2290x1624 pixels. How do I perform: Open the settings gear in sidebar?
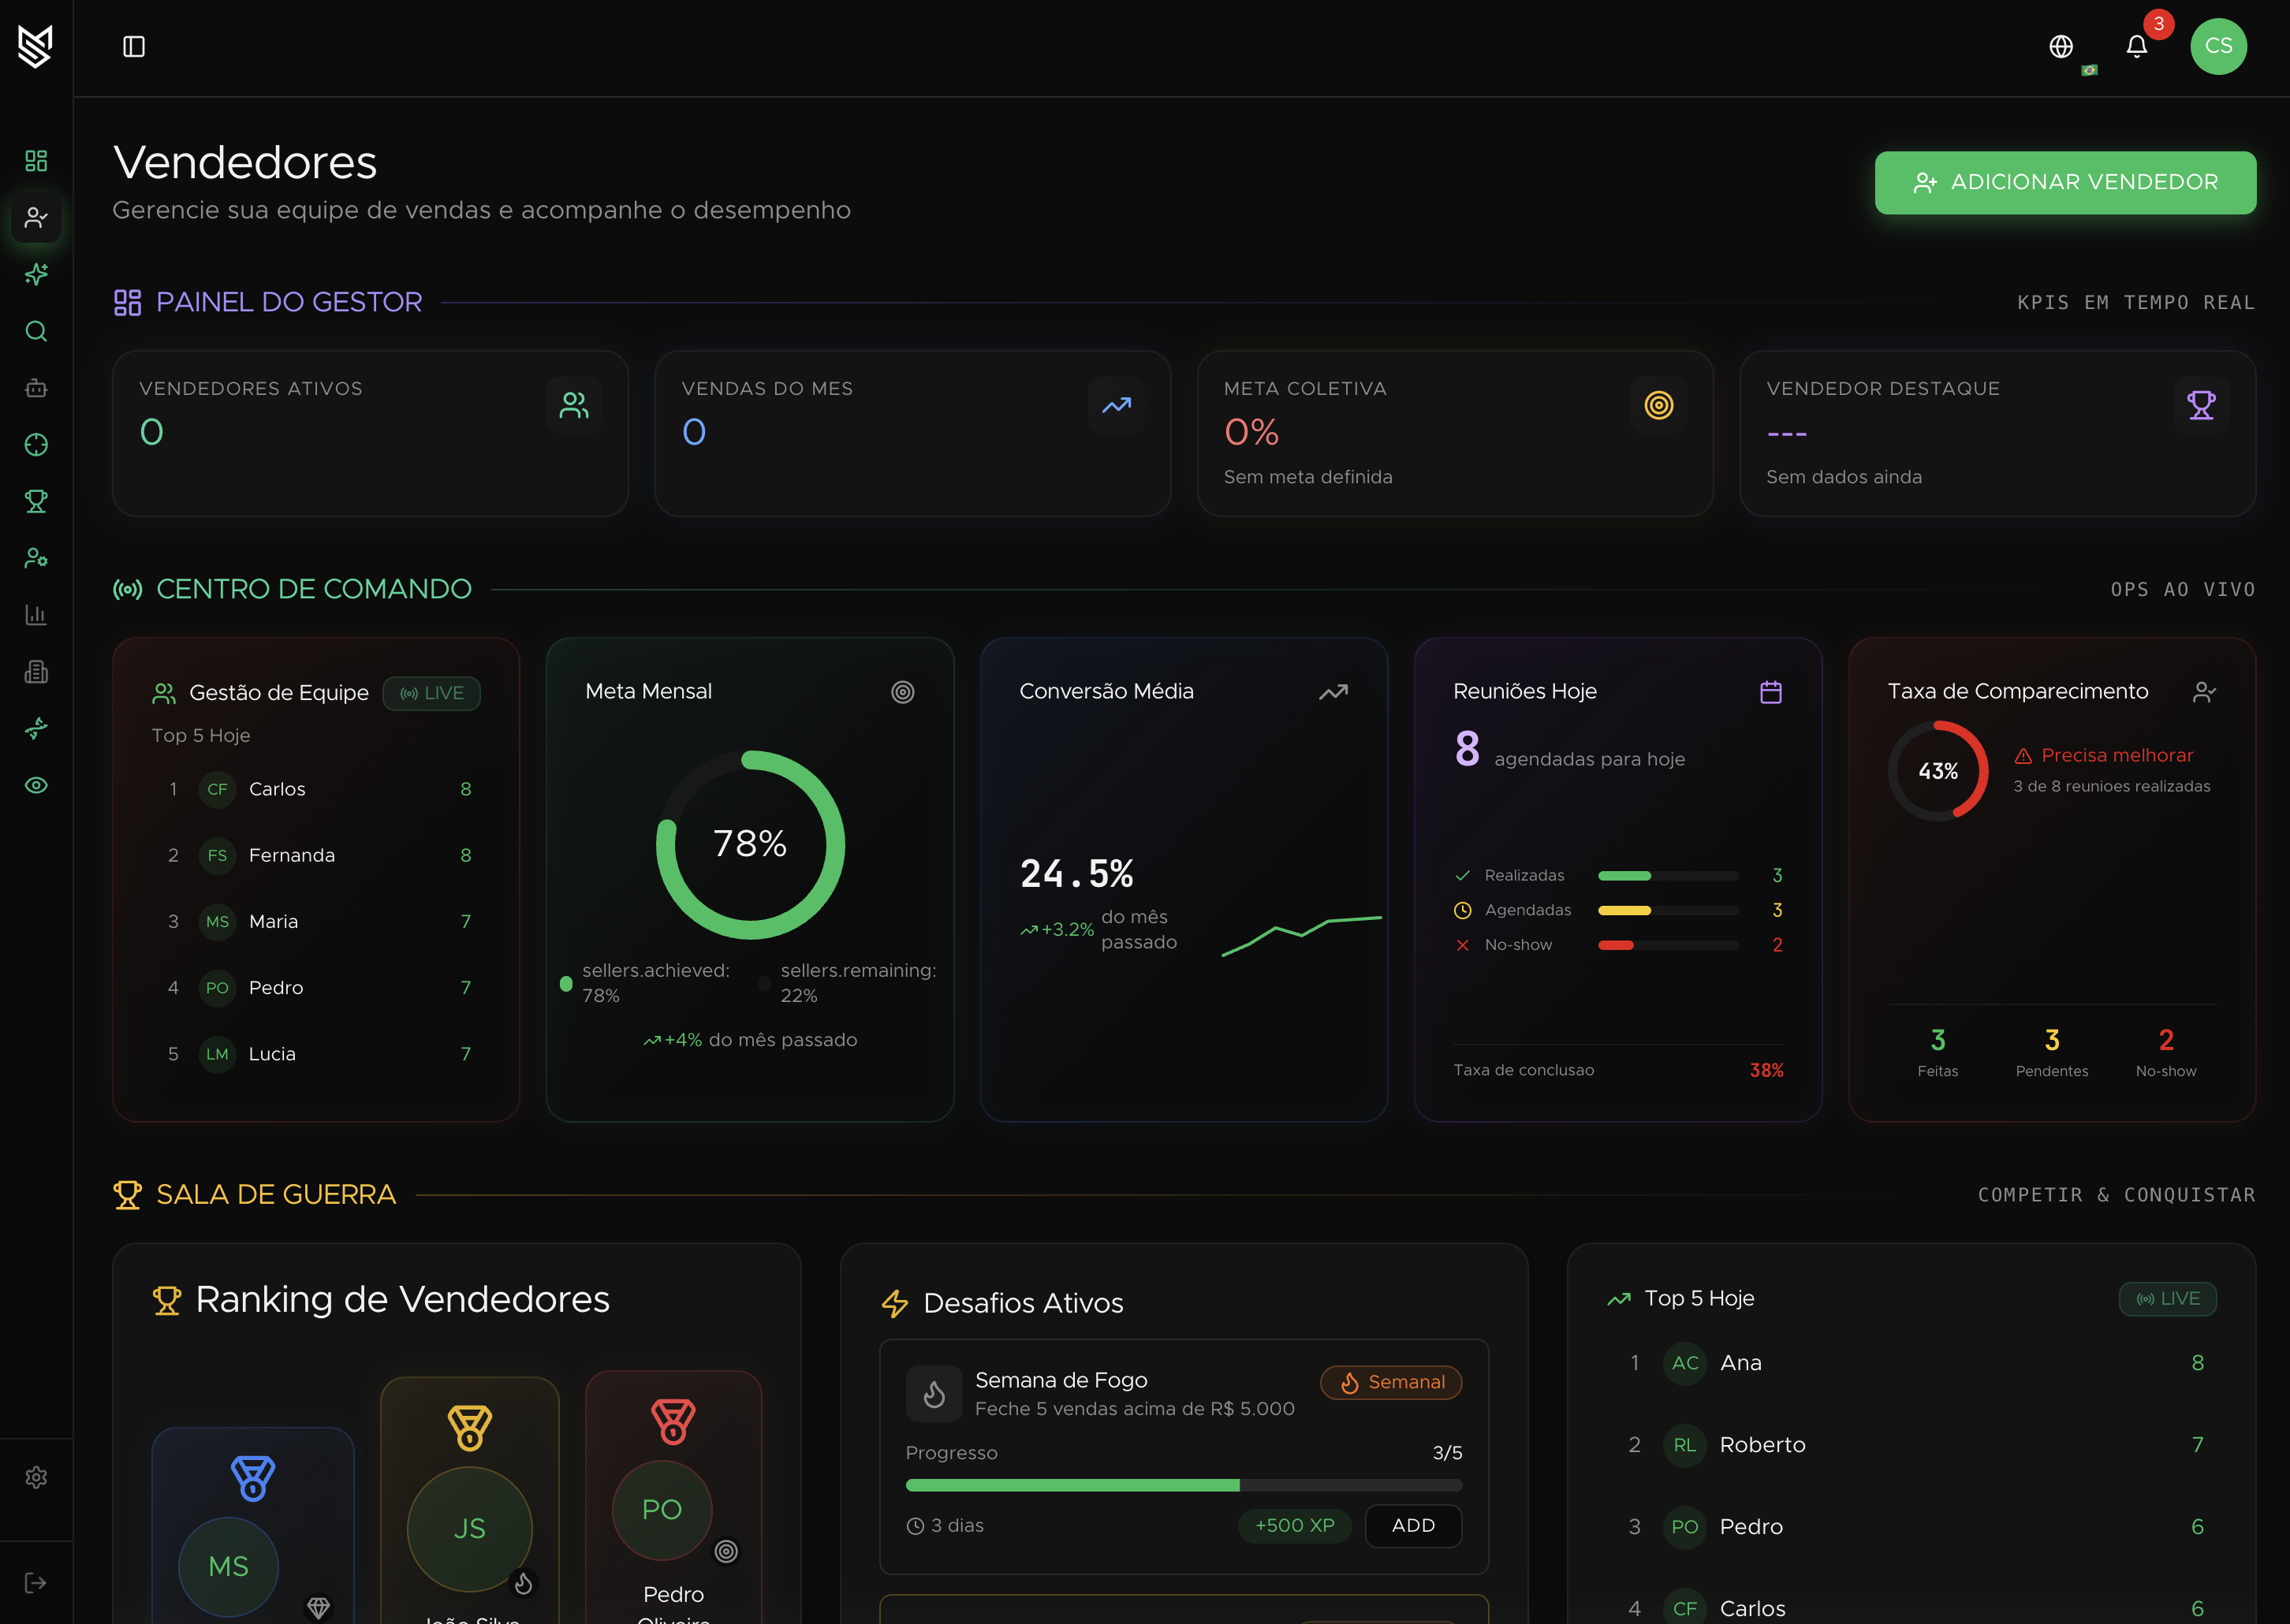tap(36, 1477)
